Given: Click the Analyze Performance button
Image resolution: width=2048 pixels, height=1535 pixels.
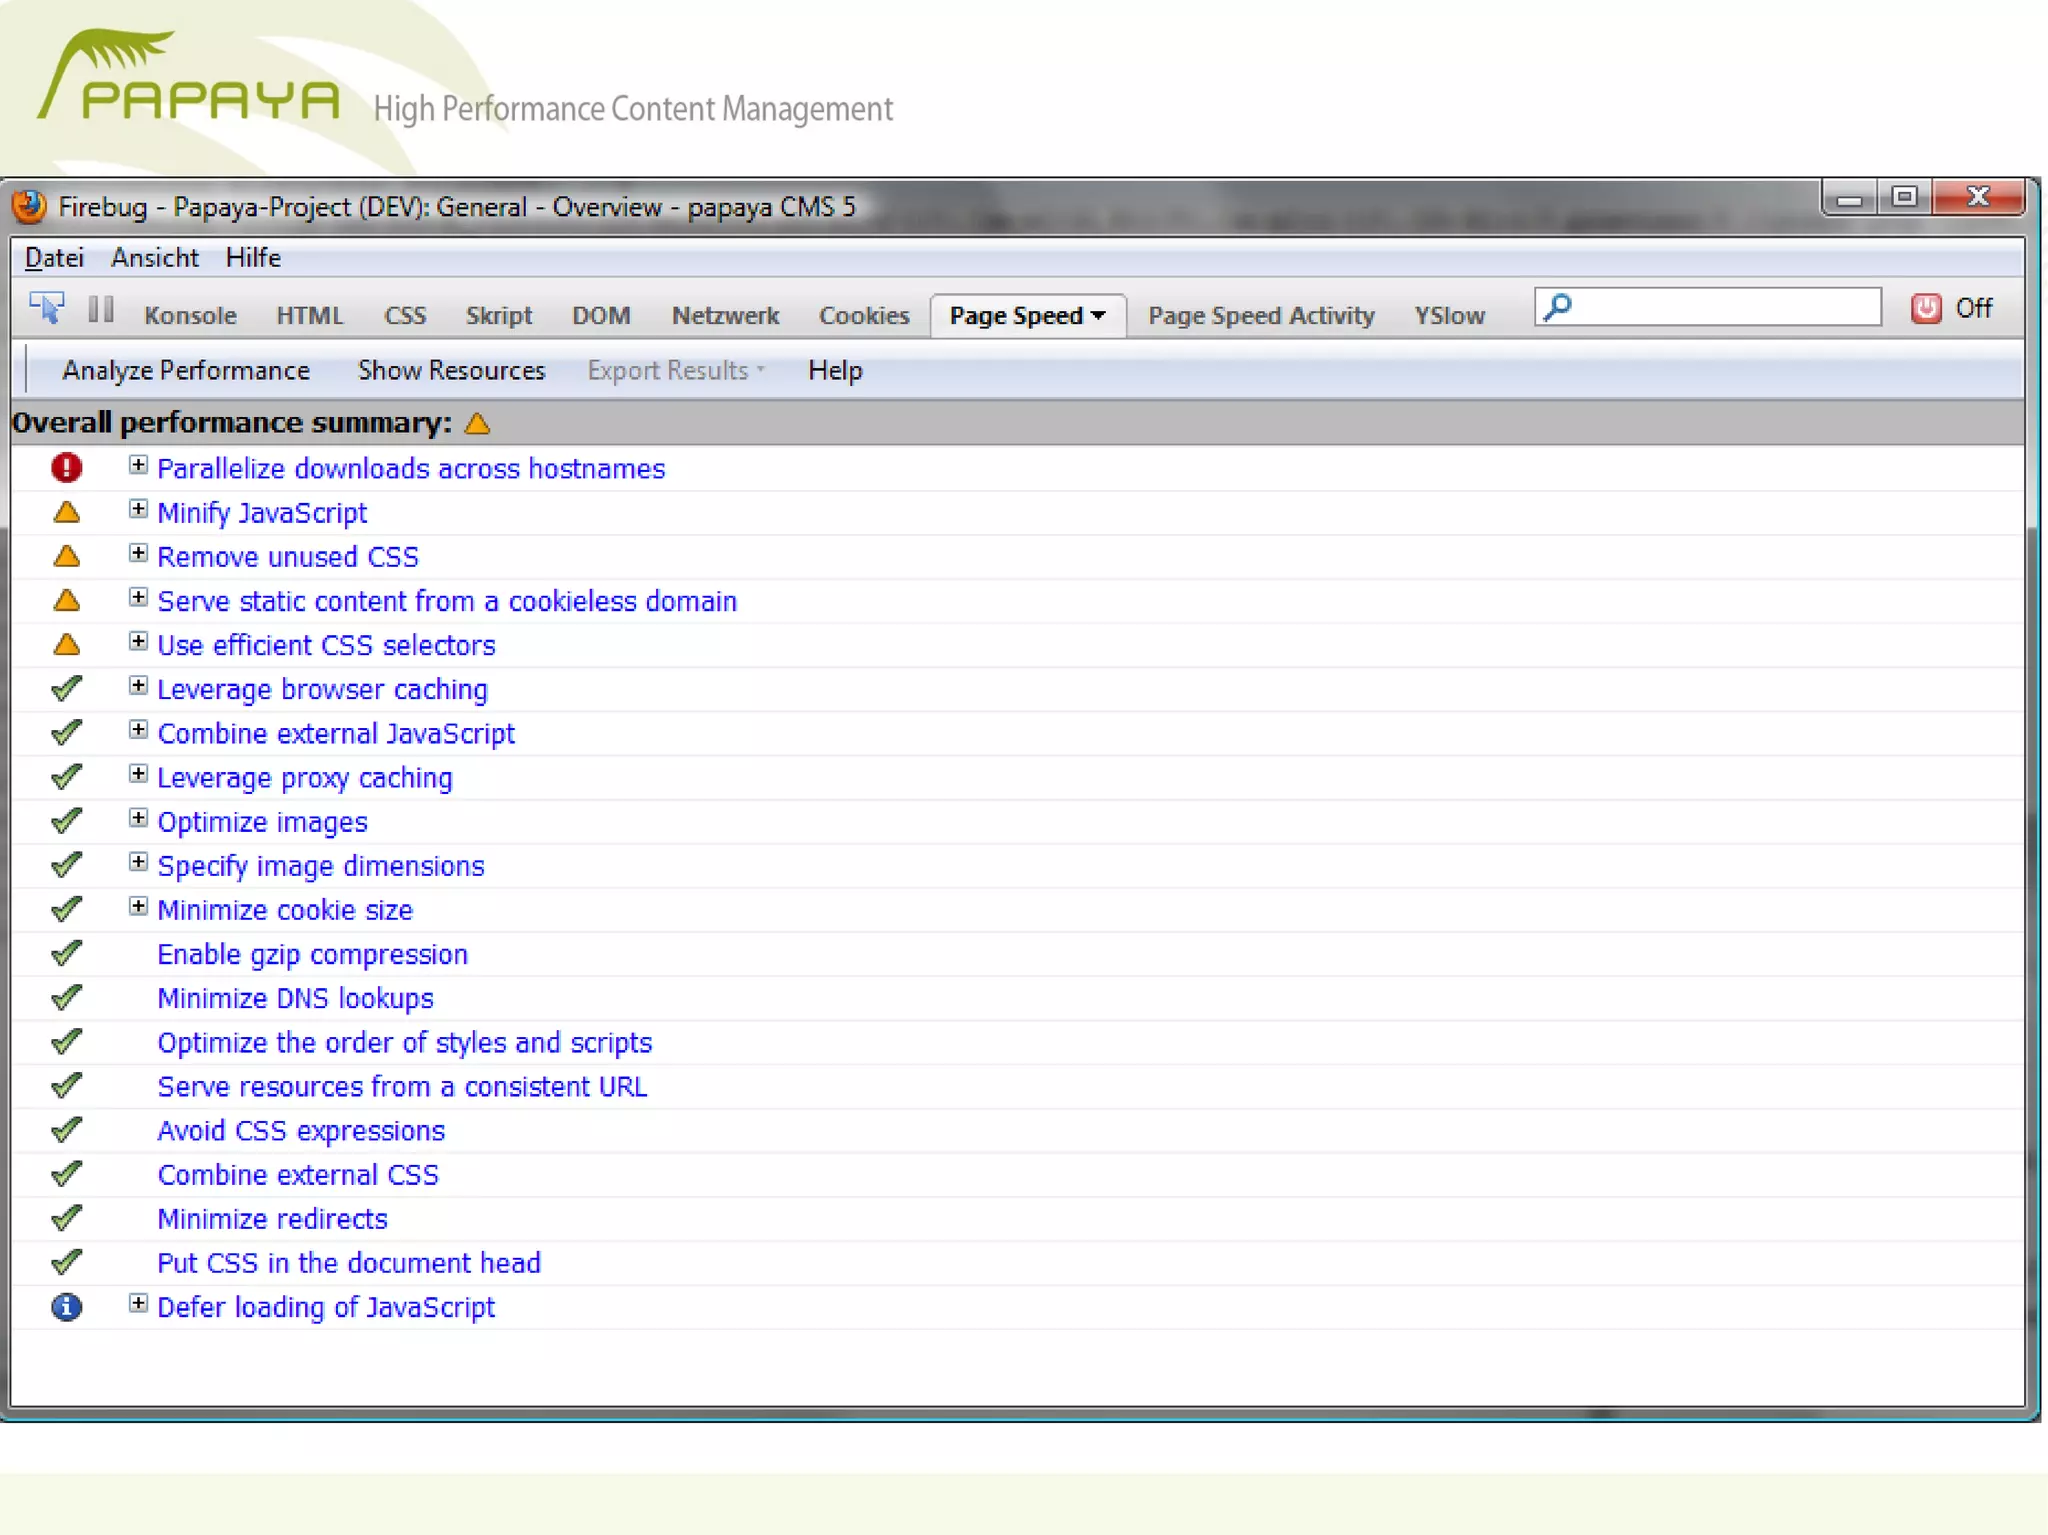Looking at the screenshot, I should click(x=186, y=370).
